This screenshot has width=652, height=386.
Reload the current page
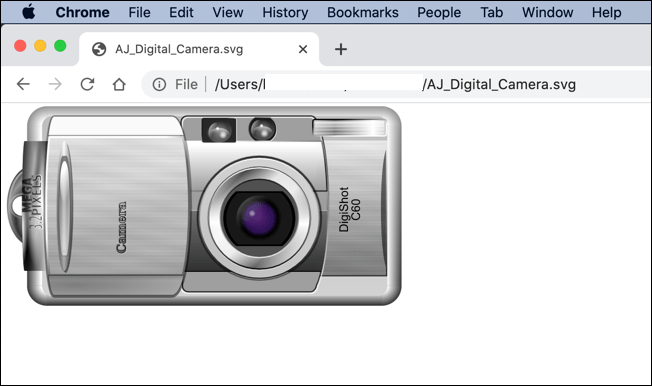(87, 84)
